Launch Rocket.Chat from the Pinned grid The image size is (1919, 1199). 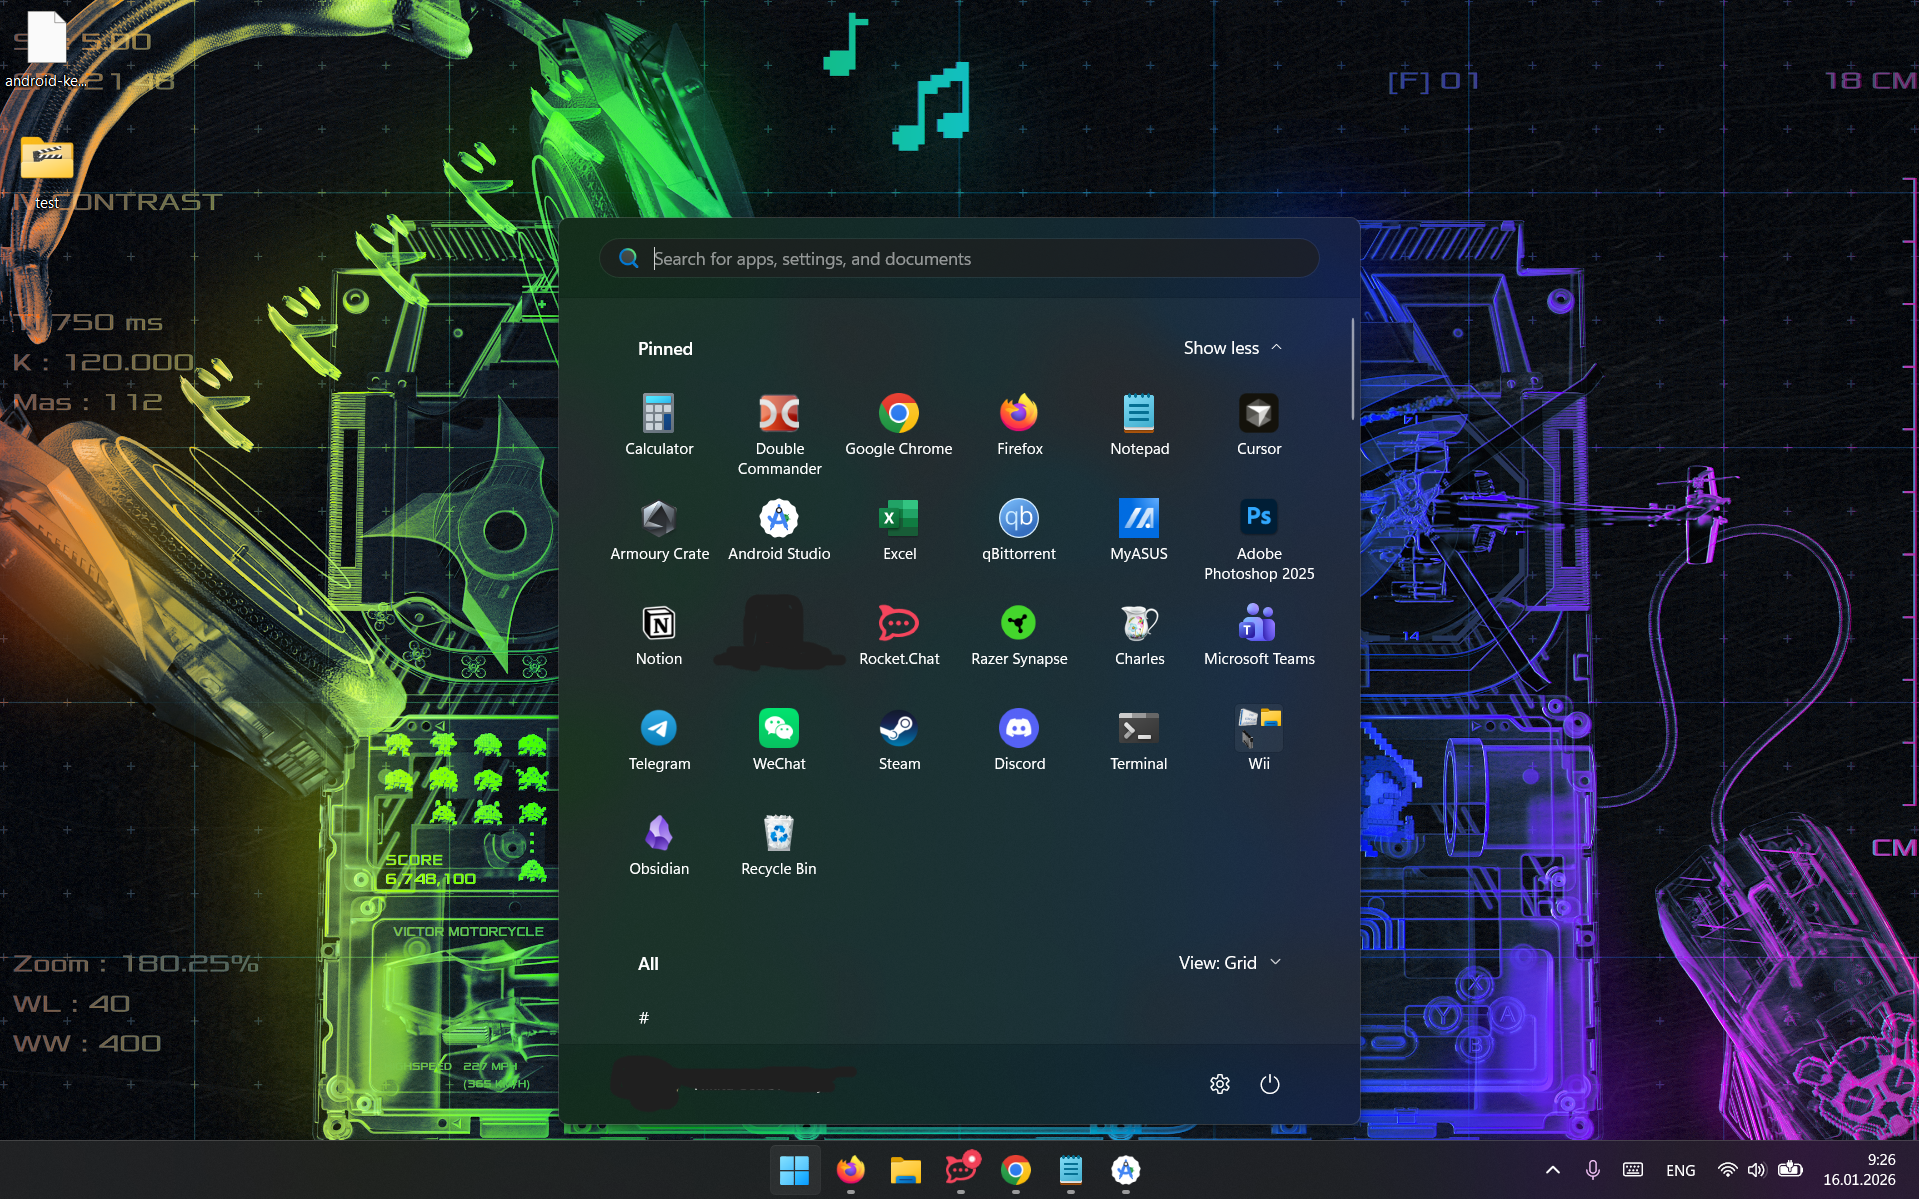(899, 635)
